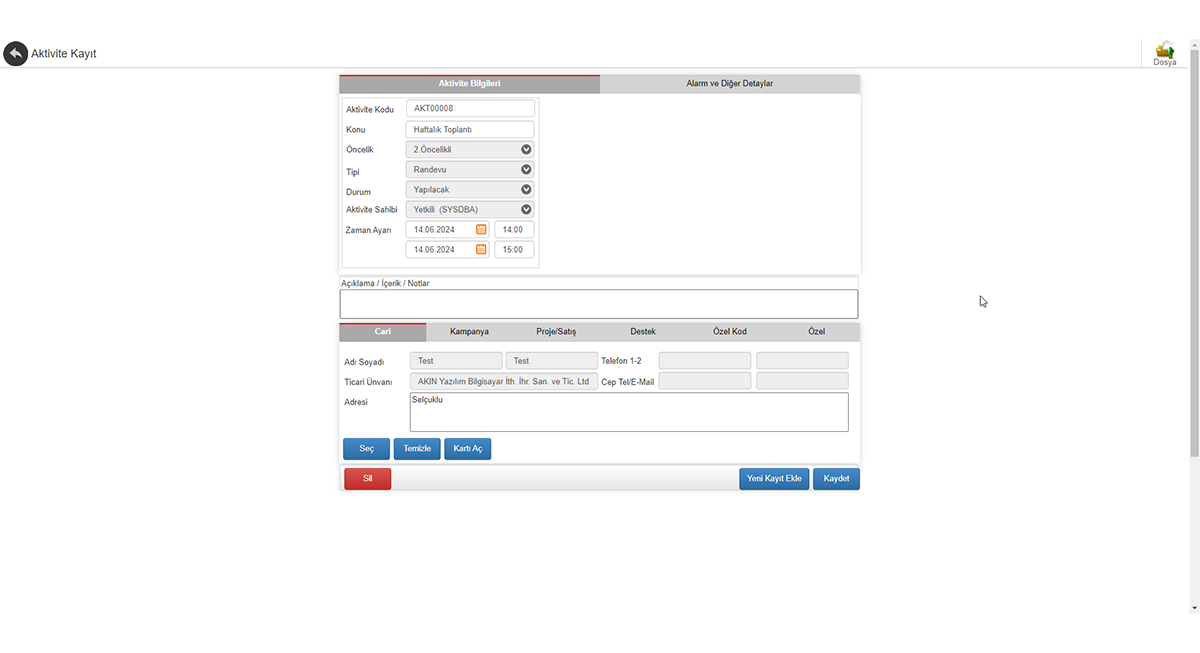Open calendar picker for the start date
The width and height of the screenshot is (1200, 653).
pyautogui.click(x=481, y=229)
